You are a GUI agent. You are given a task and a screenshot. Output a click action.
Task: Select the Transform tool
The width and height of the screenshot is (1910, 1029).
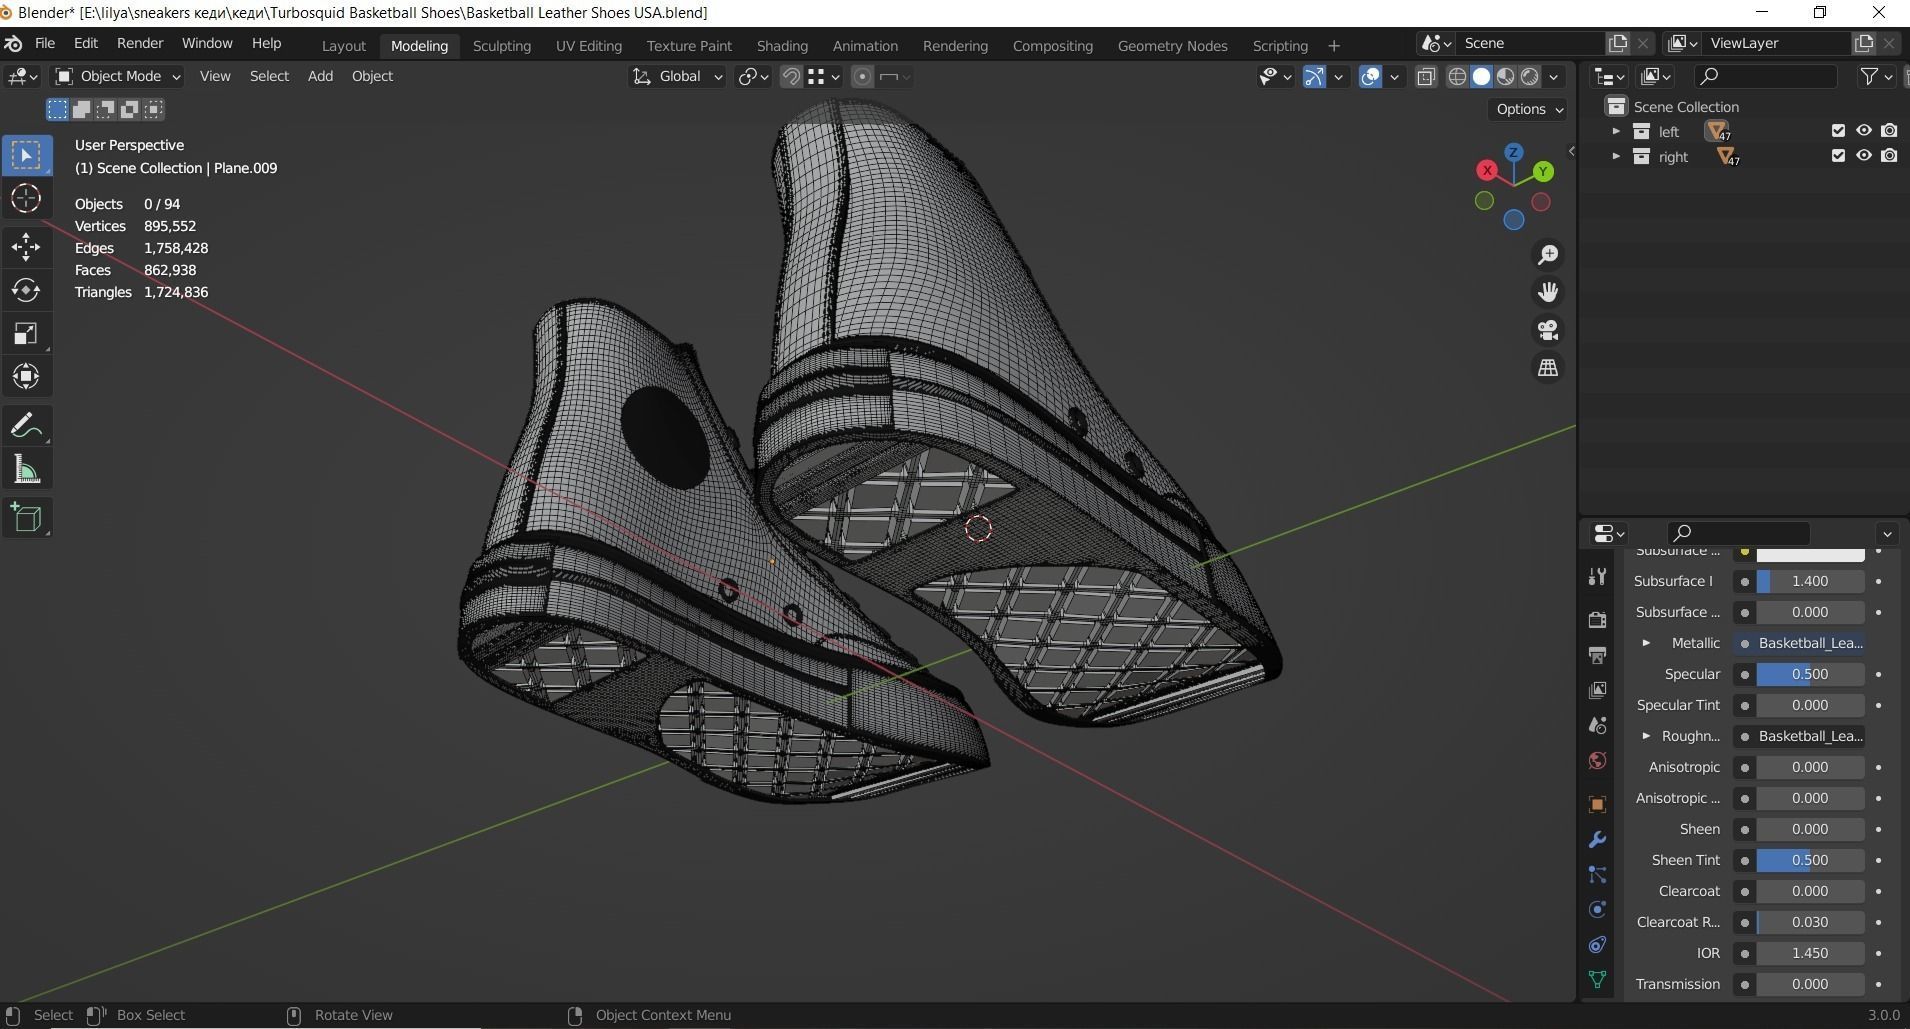coord(26,376)
